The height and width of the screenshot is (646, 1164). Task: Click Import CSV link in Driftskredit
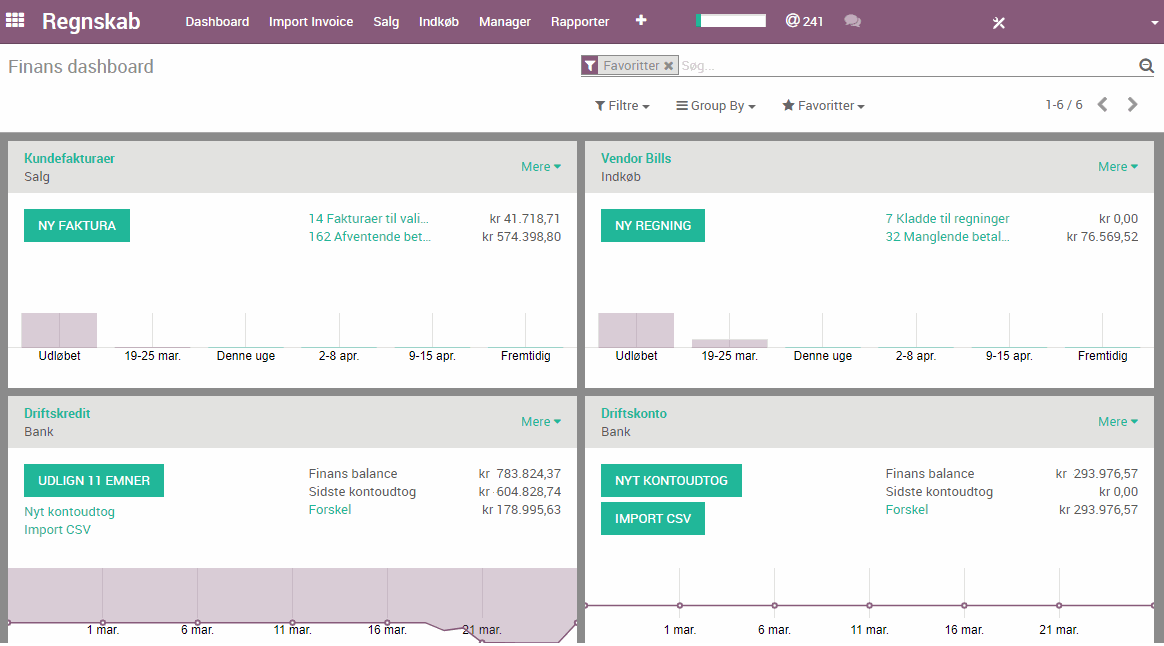pyautogui.click(x=57, y=529)
